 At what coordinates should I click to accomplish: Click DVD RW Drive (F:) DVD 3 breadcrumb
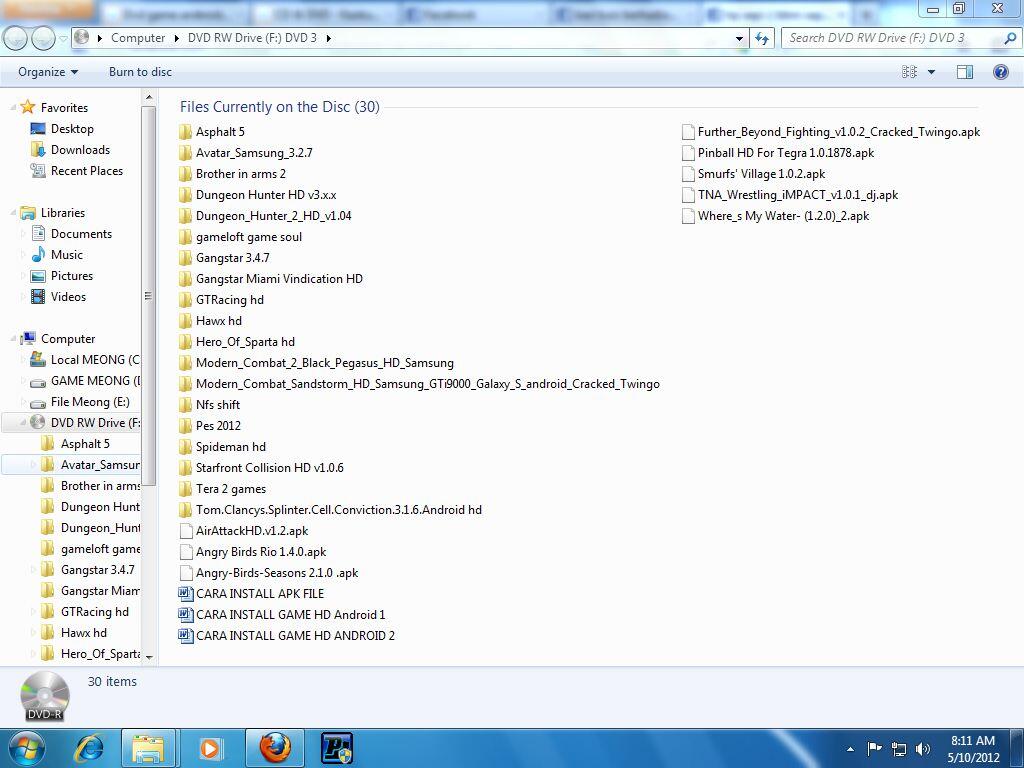(252, 38)
